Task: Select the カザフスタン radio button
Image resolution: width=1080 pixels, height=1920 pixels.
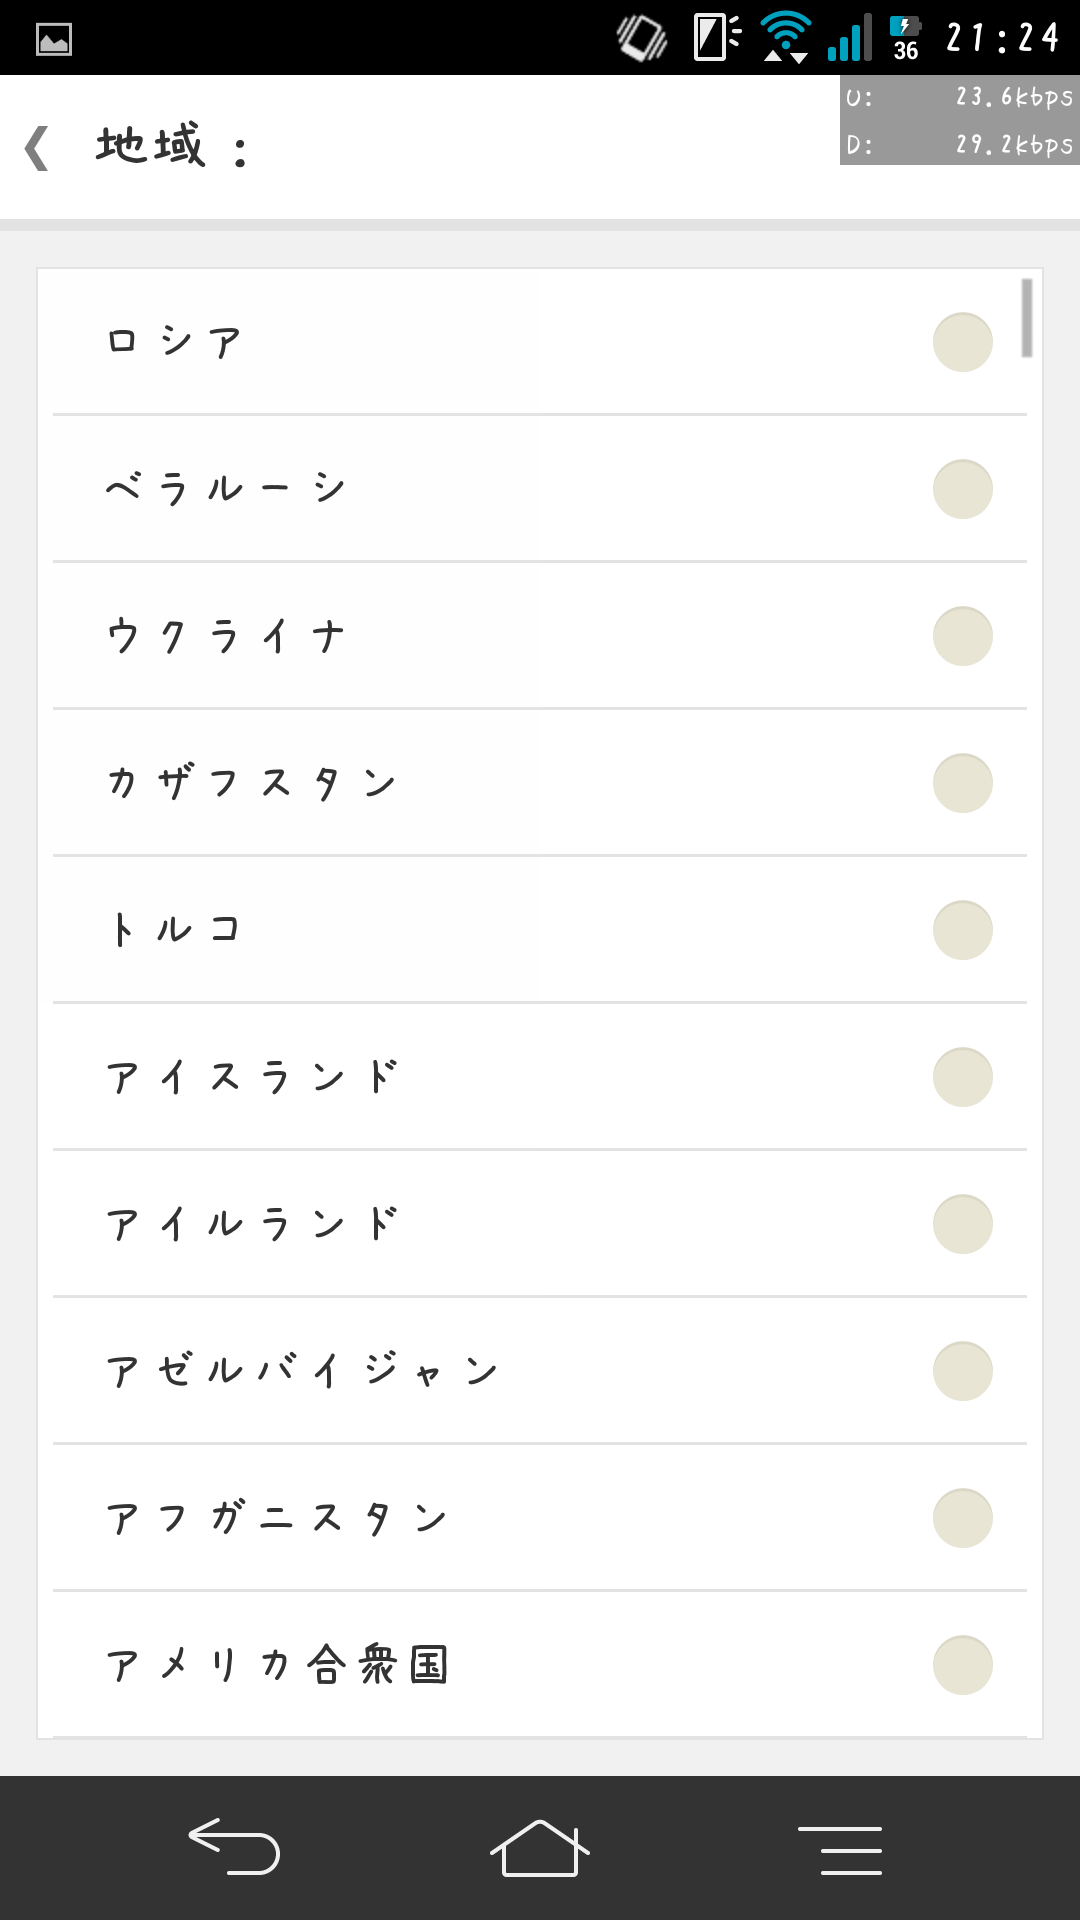Action: (962, 783)
